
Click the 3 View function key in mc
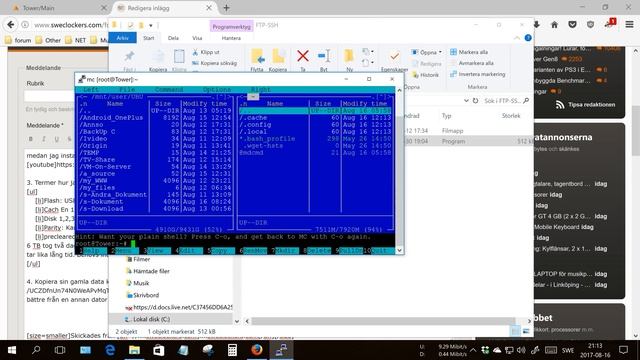click(157, 251)
